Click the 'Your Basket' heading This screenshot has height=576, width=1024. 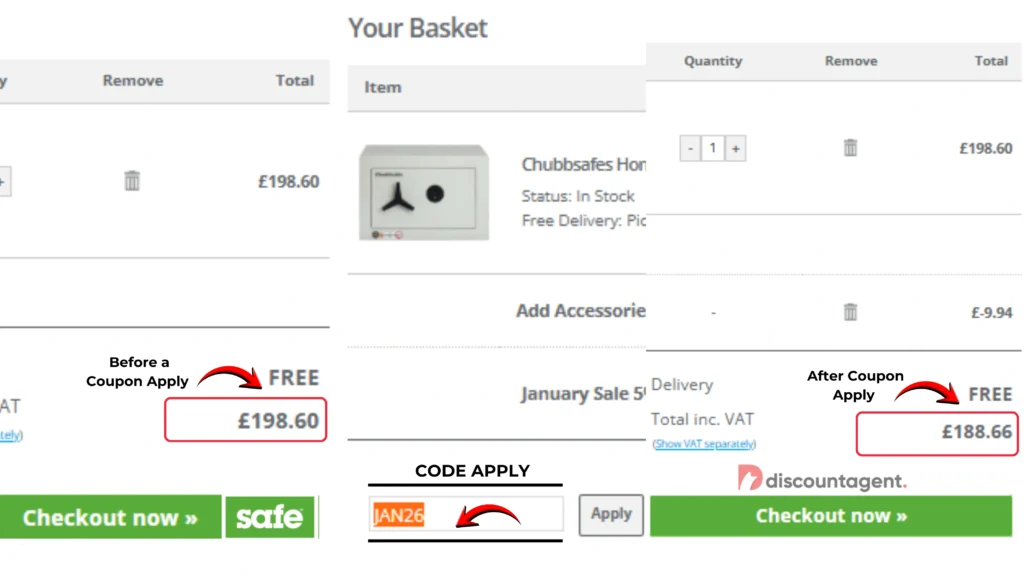(x=418, y=28)
